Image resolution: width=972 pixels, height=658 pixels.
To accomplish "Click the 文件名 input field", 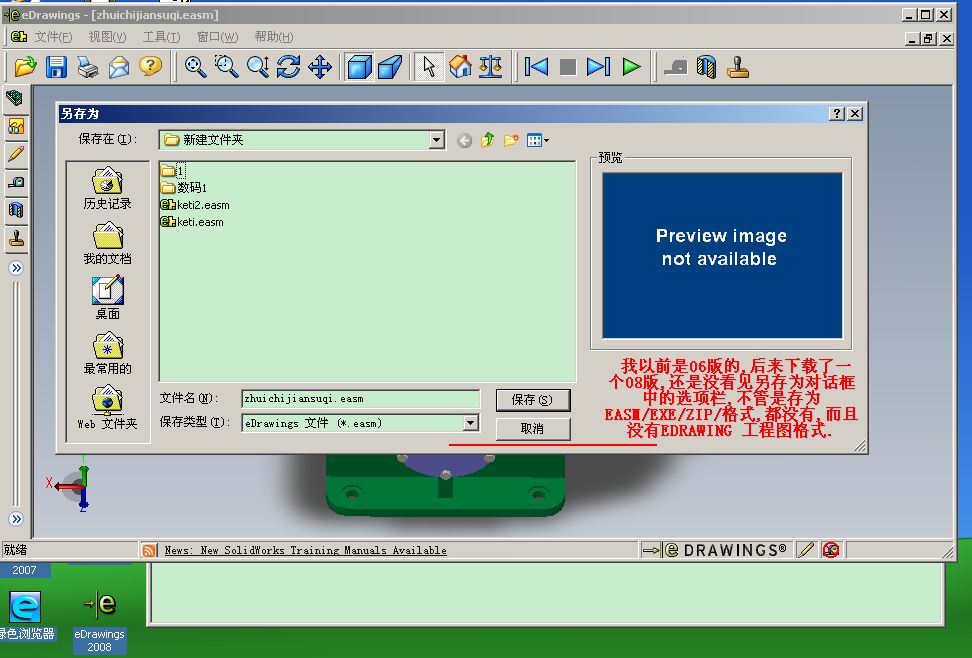I will click(x=360, y=399).
